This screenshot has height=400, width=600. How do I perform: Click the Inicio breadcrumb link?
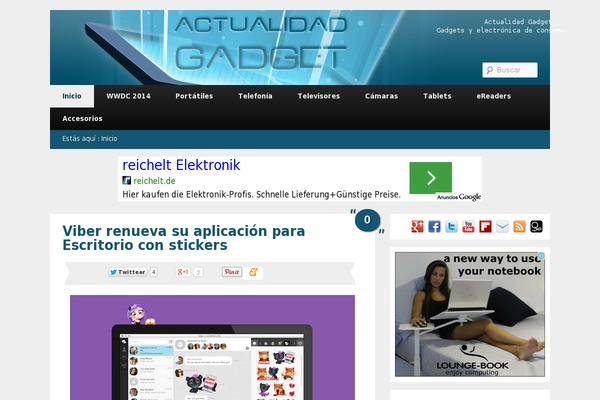click(109, 139)
